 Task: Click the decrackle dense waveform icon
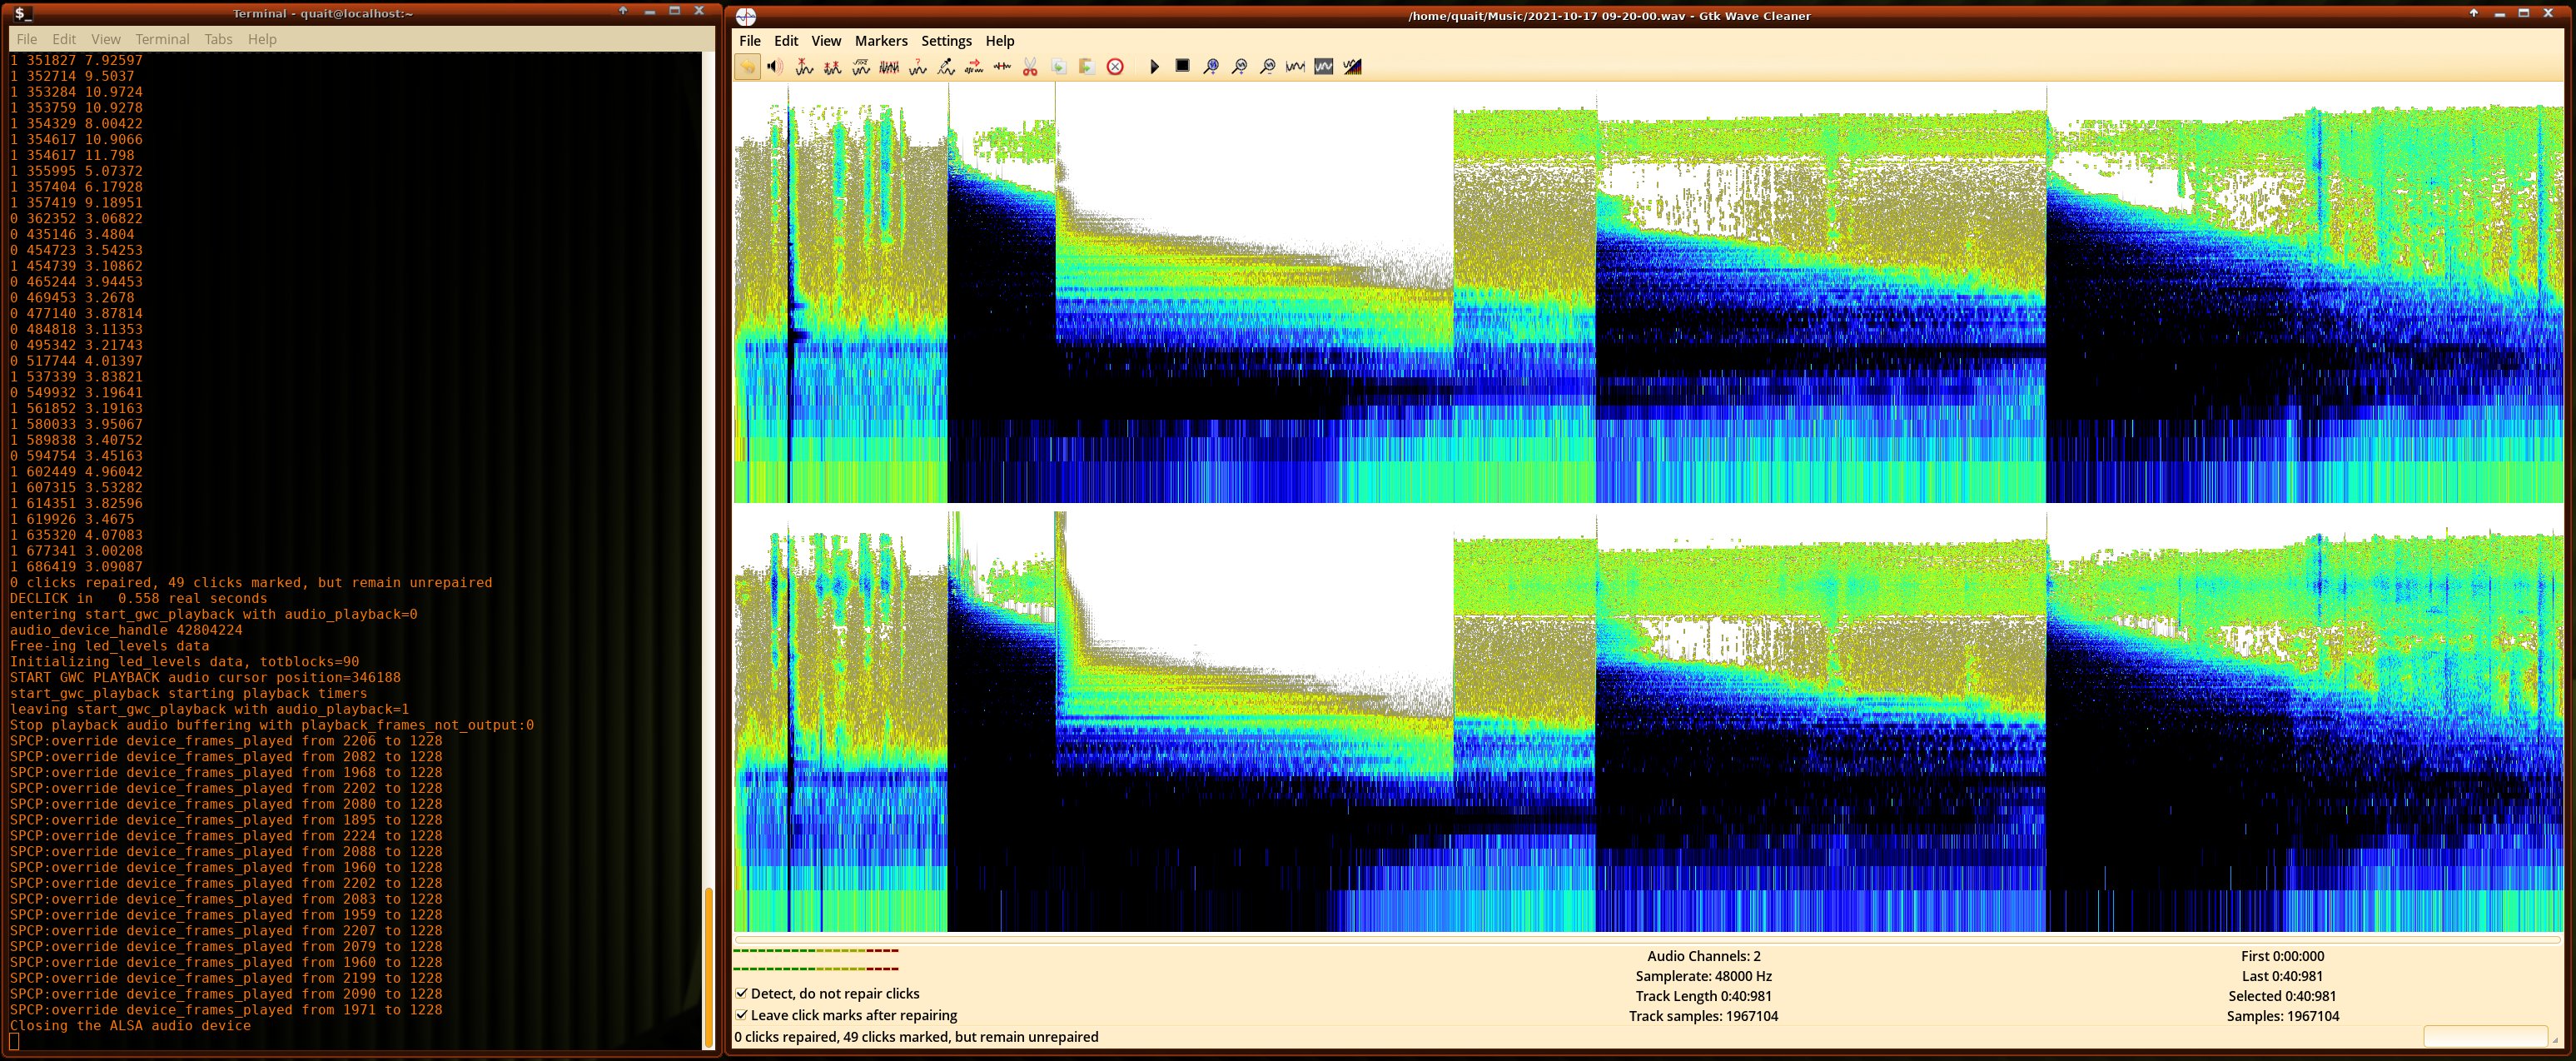[x=889, y=67]
